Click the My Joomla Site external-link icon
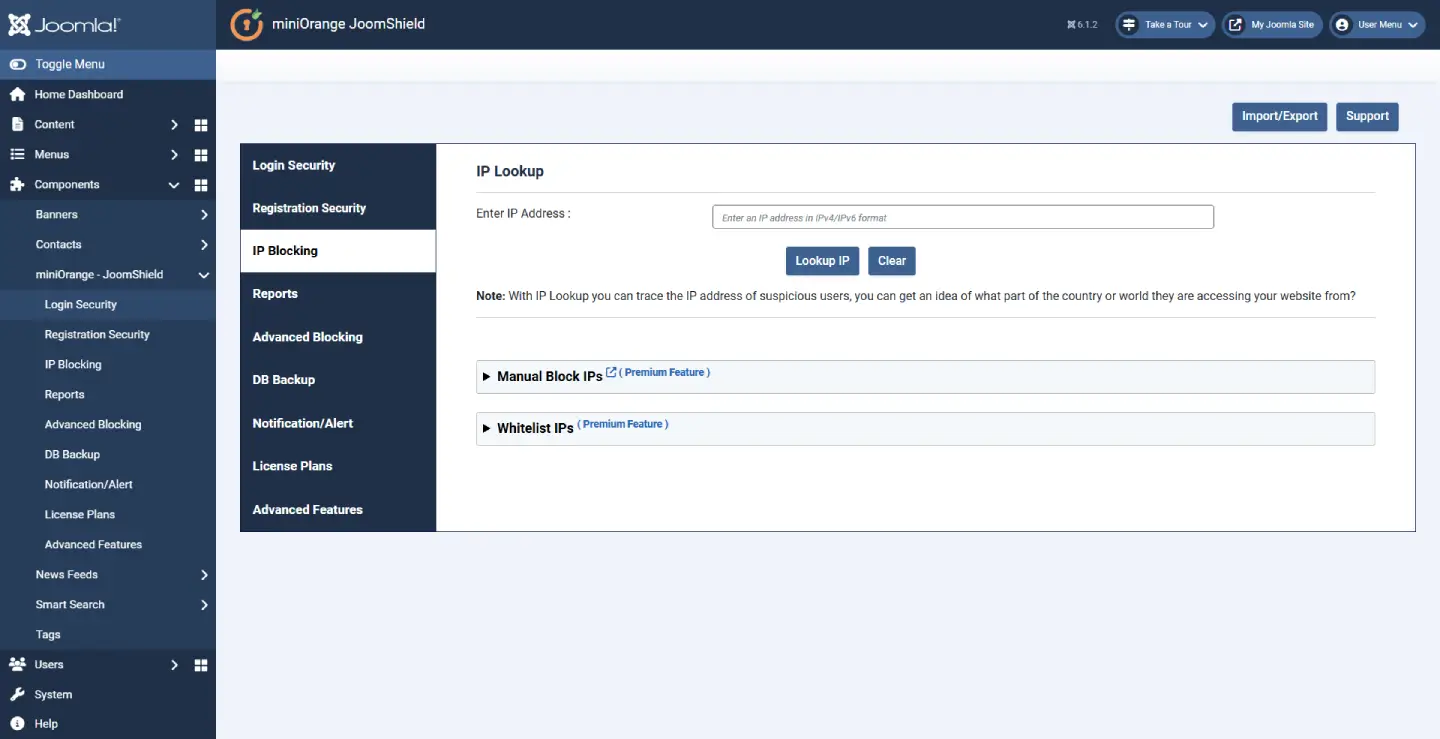The image size is (1440, 739). coord(1236,25)
